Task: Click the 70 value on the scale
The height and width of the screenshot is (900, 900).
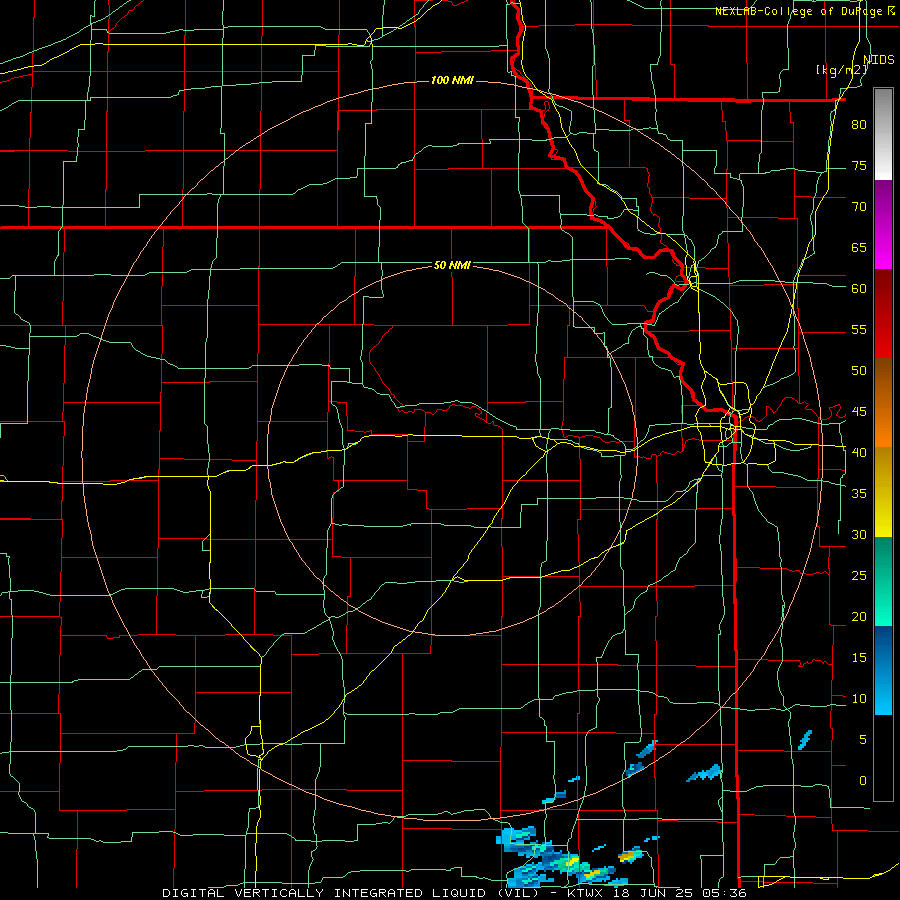Action: click(859, 207)
